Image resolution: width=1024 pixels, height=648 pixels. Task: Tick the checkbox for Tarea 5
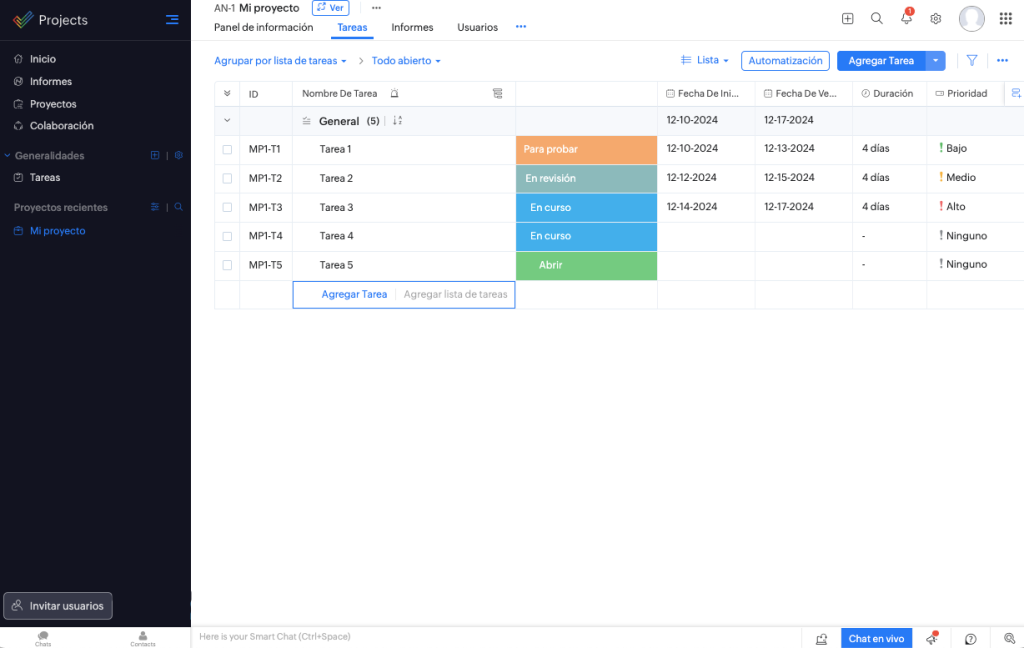(x=227, y=264)
